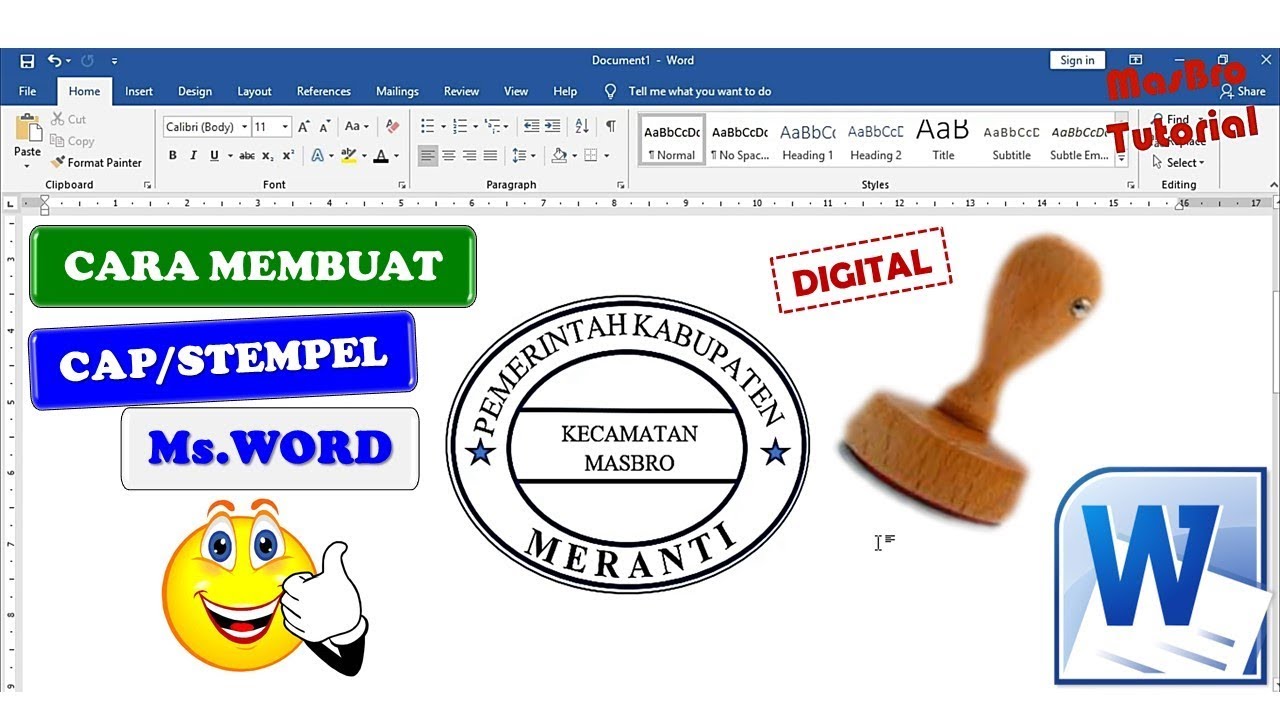This screenshot has width=1280, height=720.
Task: Toggle Italic formatting
Action: [x=193, y=156]
